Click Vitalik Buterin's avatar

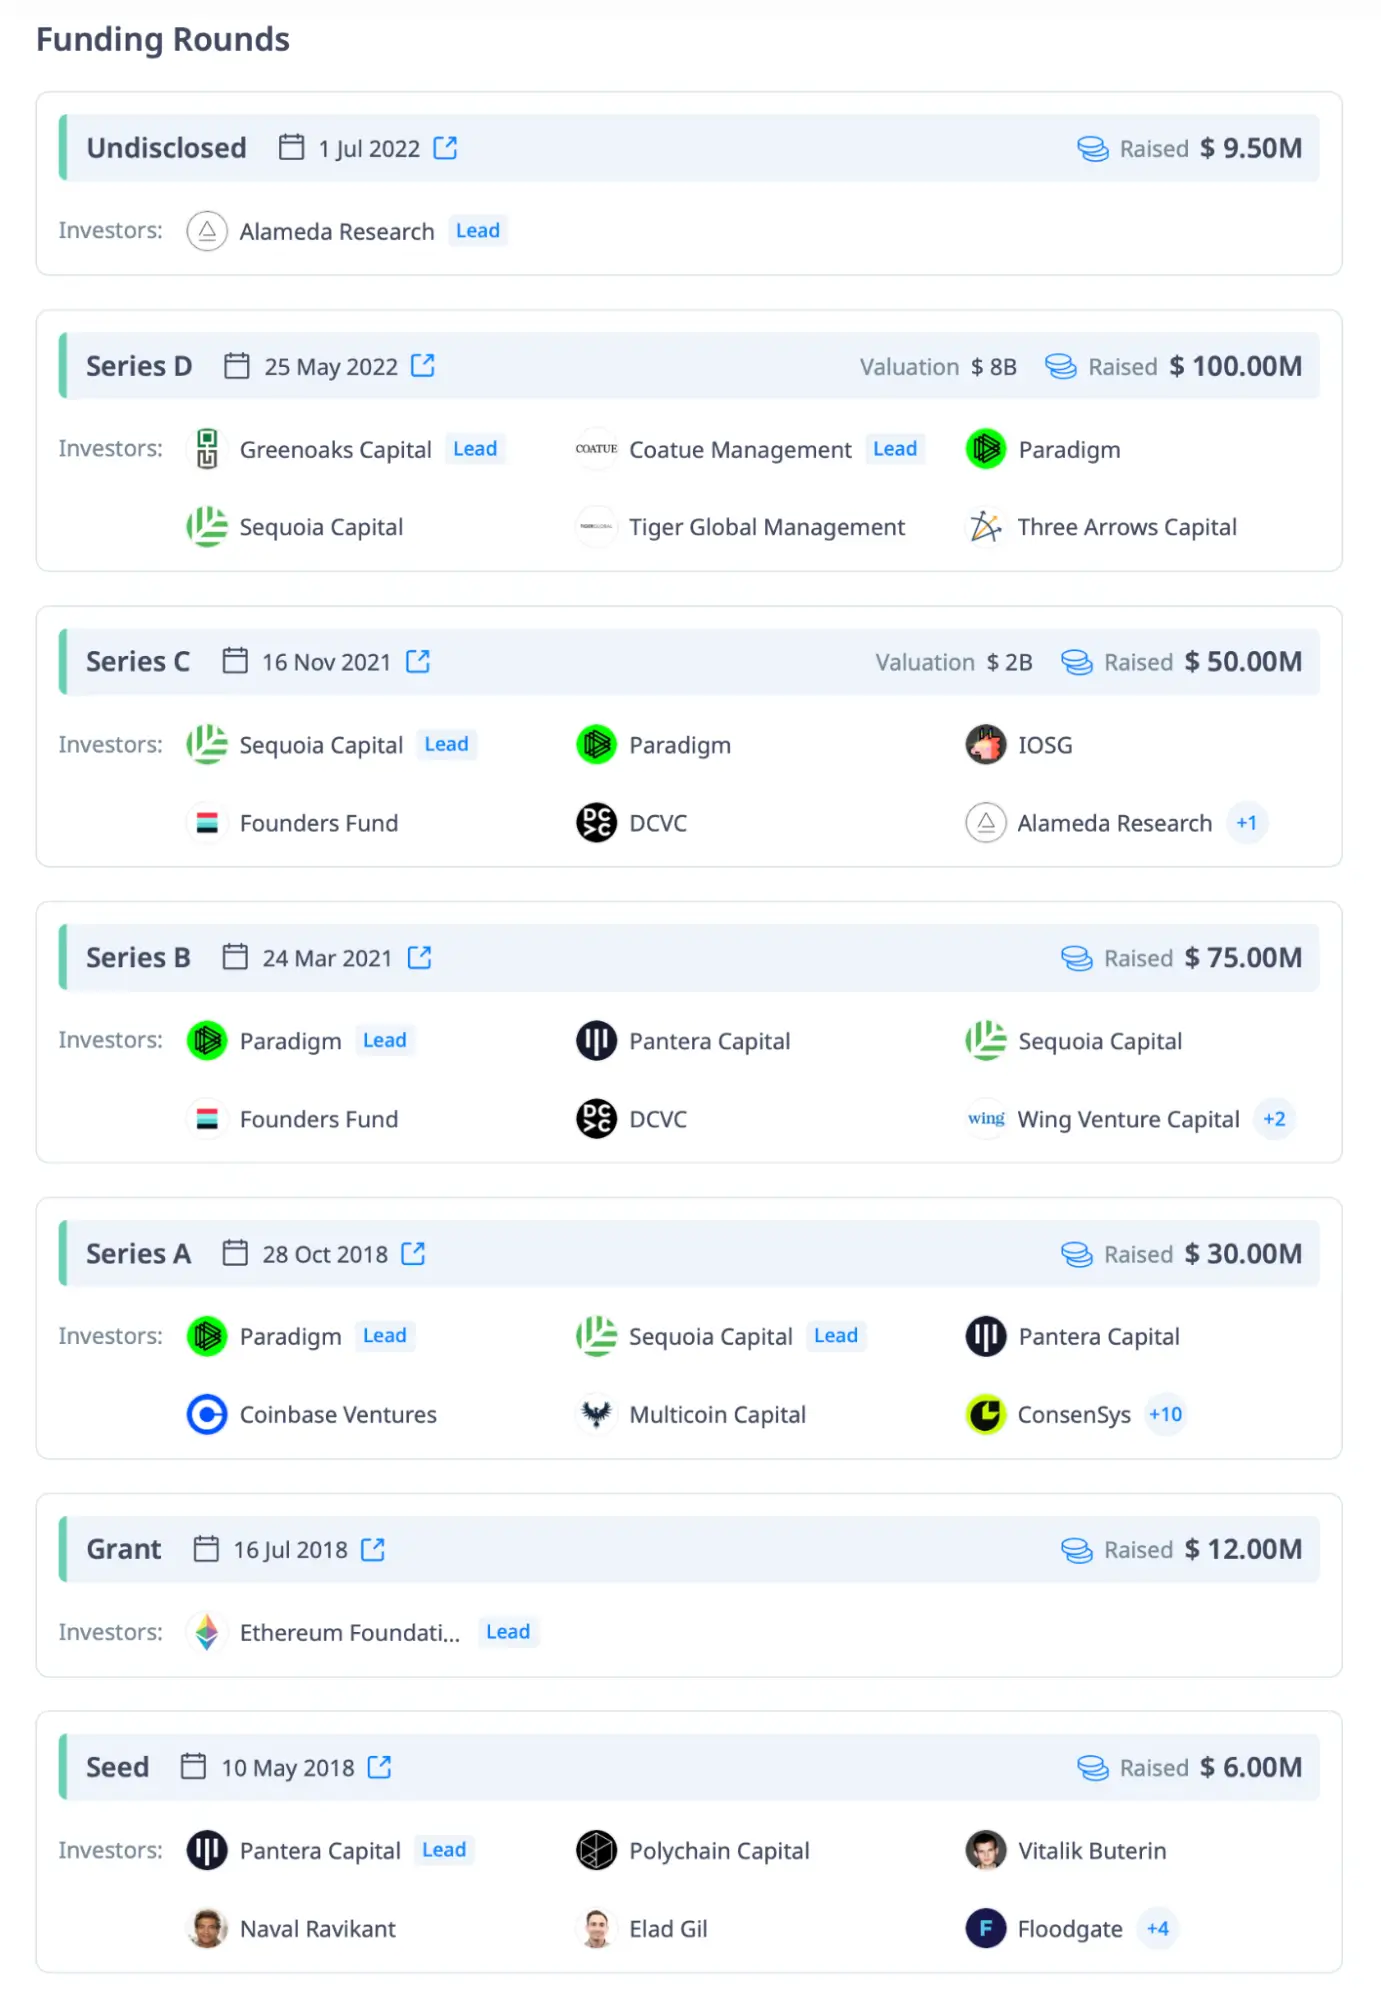pyautogui.click(x=986, y=1850)
